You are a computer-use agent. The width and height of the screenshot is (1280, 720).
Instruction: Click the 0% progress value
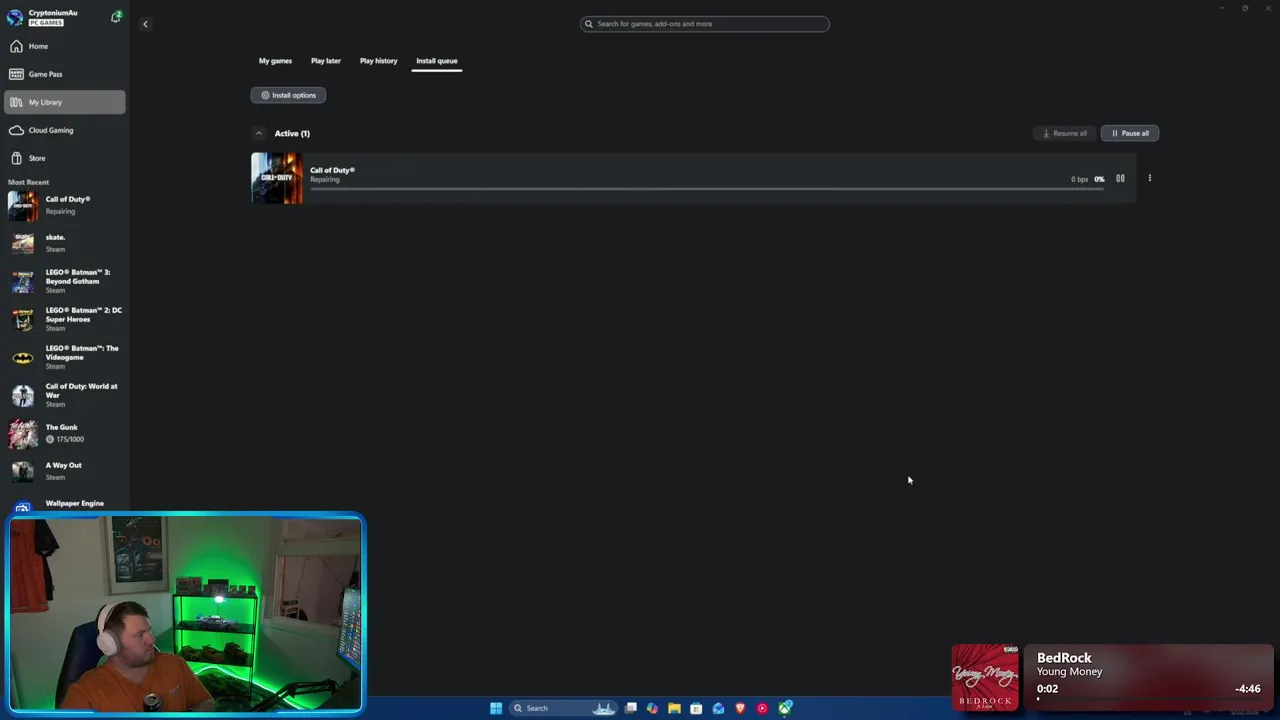tap(1099, 179)
